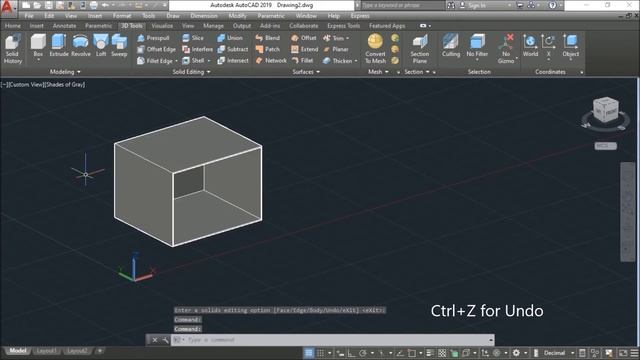
Task: Open the Section Plane tool
Action: pyautogui.click(x=420, y=49)
